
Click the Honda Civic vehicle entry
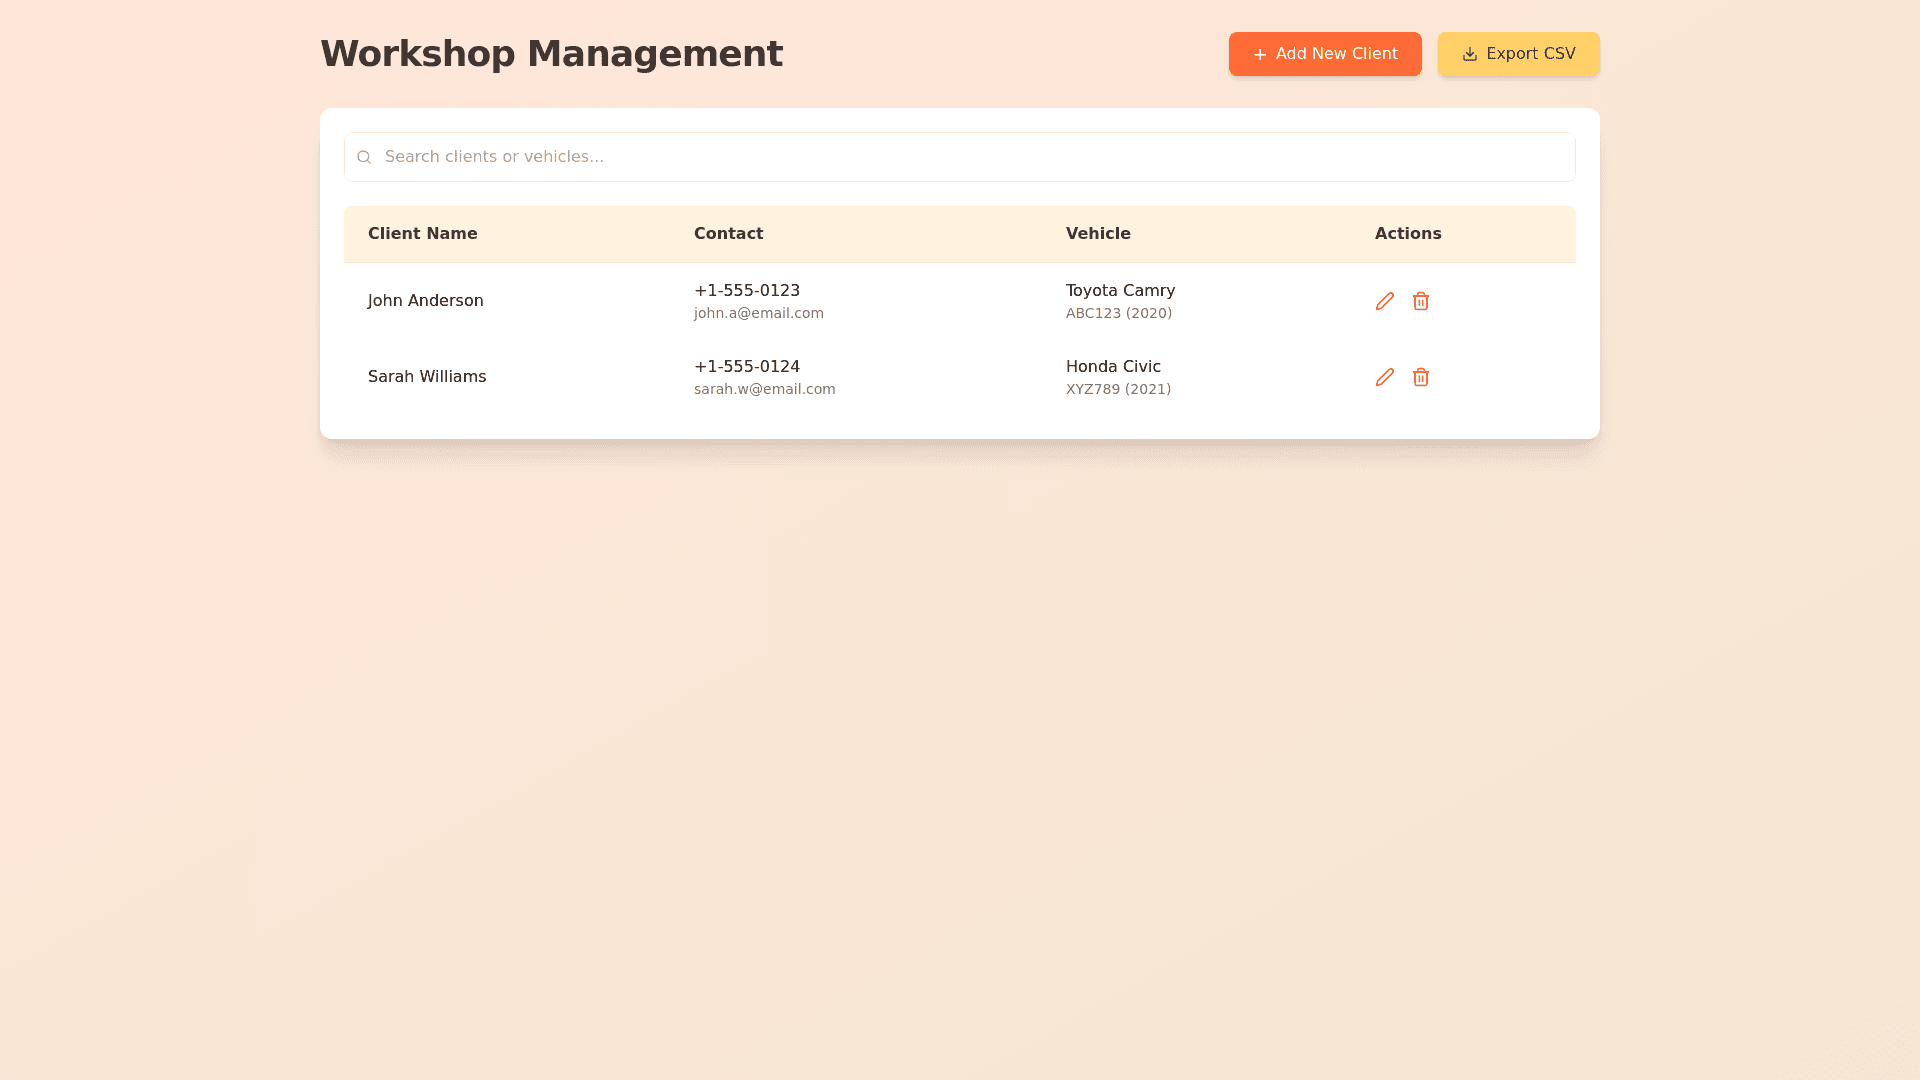[1113, 367]
